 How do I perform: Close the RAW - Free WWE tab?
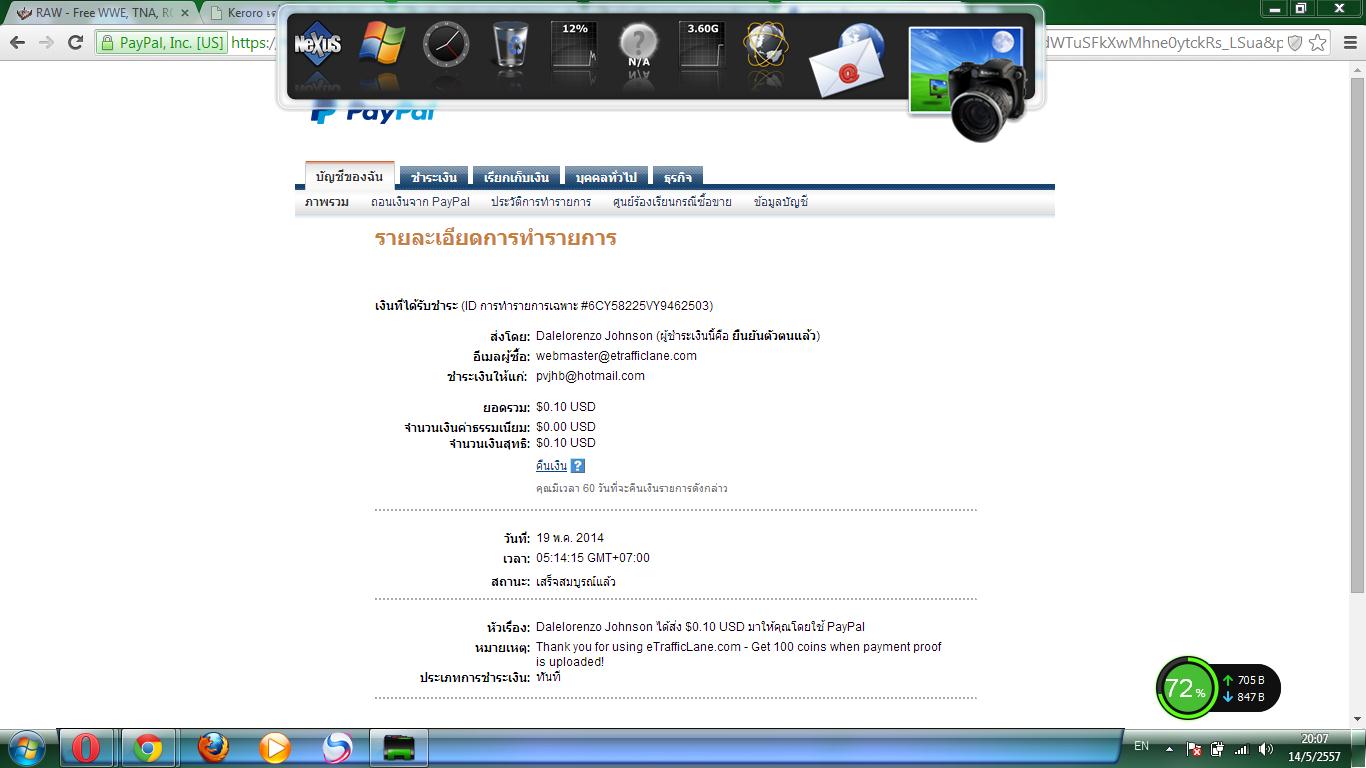coord(184,13)
